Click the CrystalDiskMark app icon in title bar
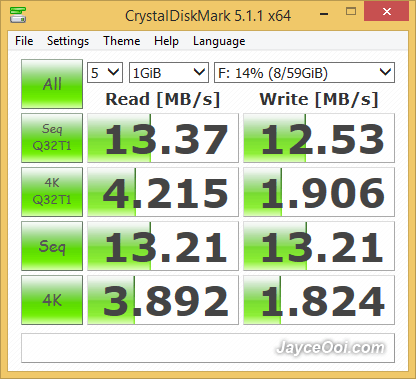416x379 pixels. pyautogui.click(x=18, y=15)
